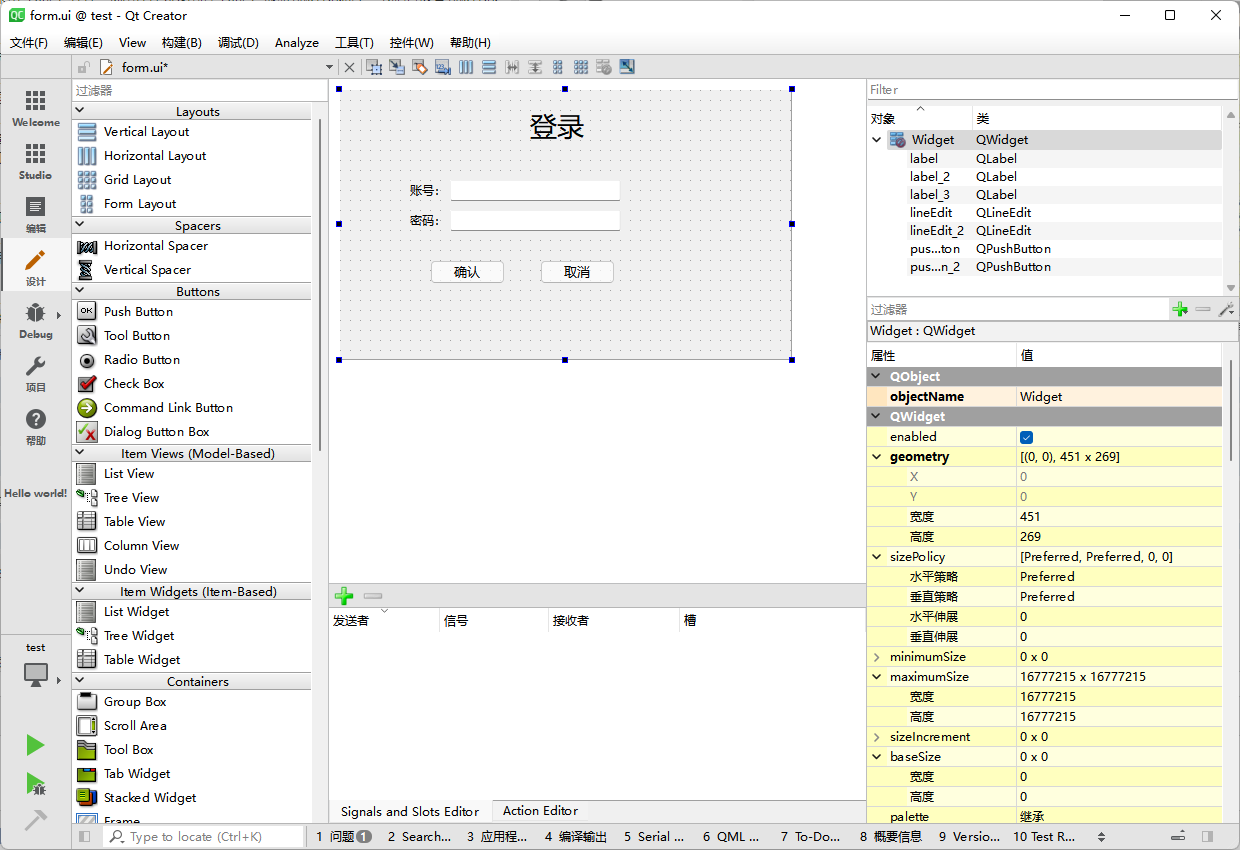Click the Break Layout toolbar icon
The height and width of the screenshot is (850, 1240).
pos(604,67)
